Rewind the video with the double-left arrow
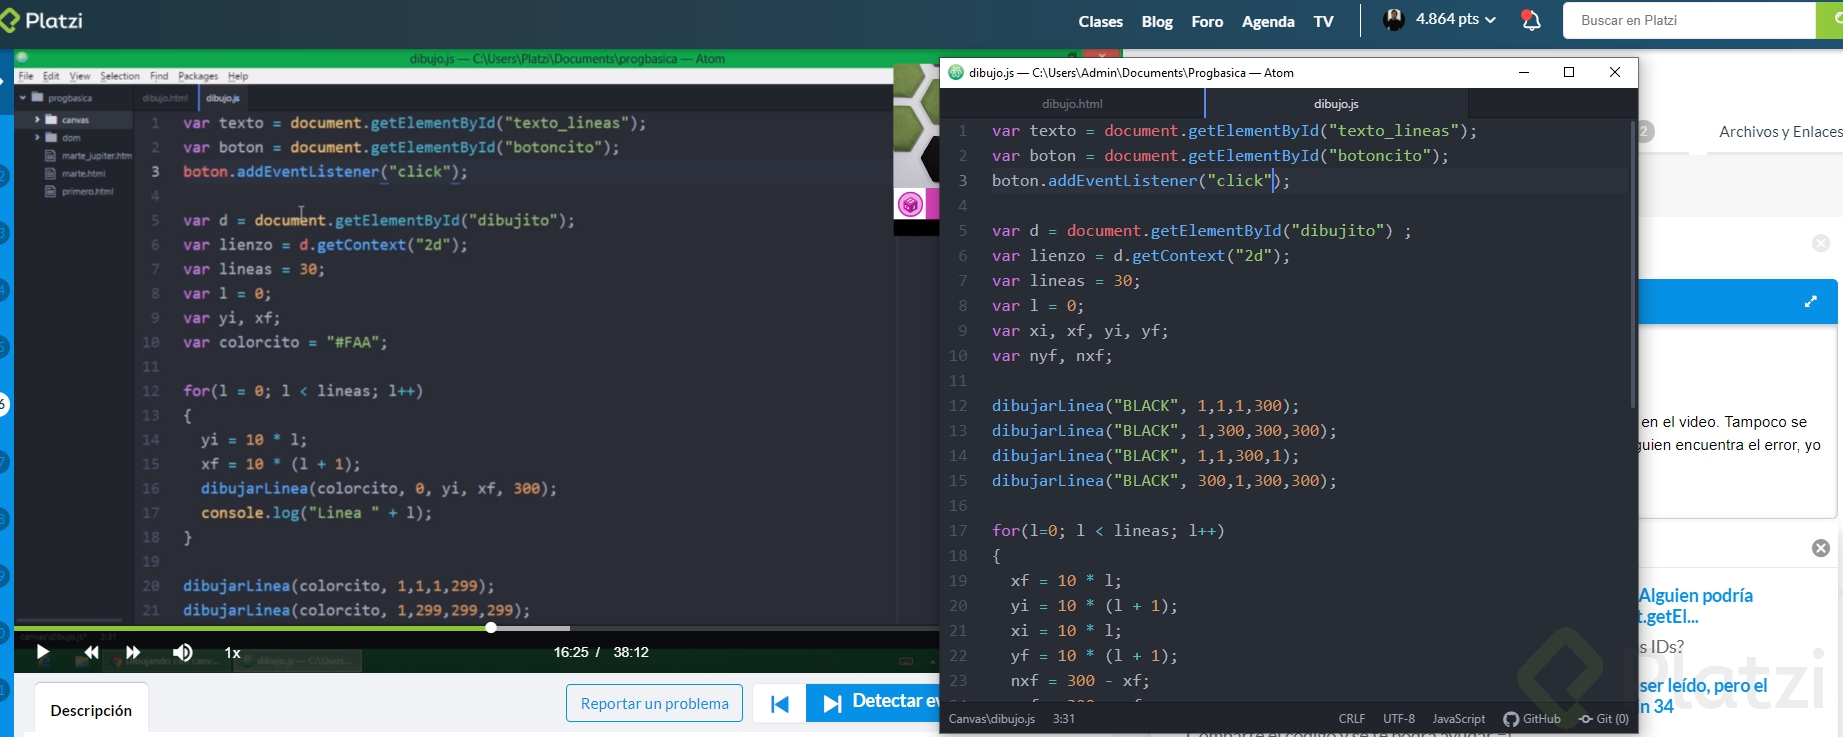Image resolution: width=1843 pixels, height=737 pixels. [x=91, y=652]
